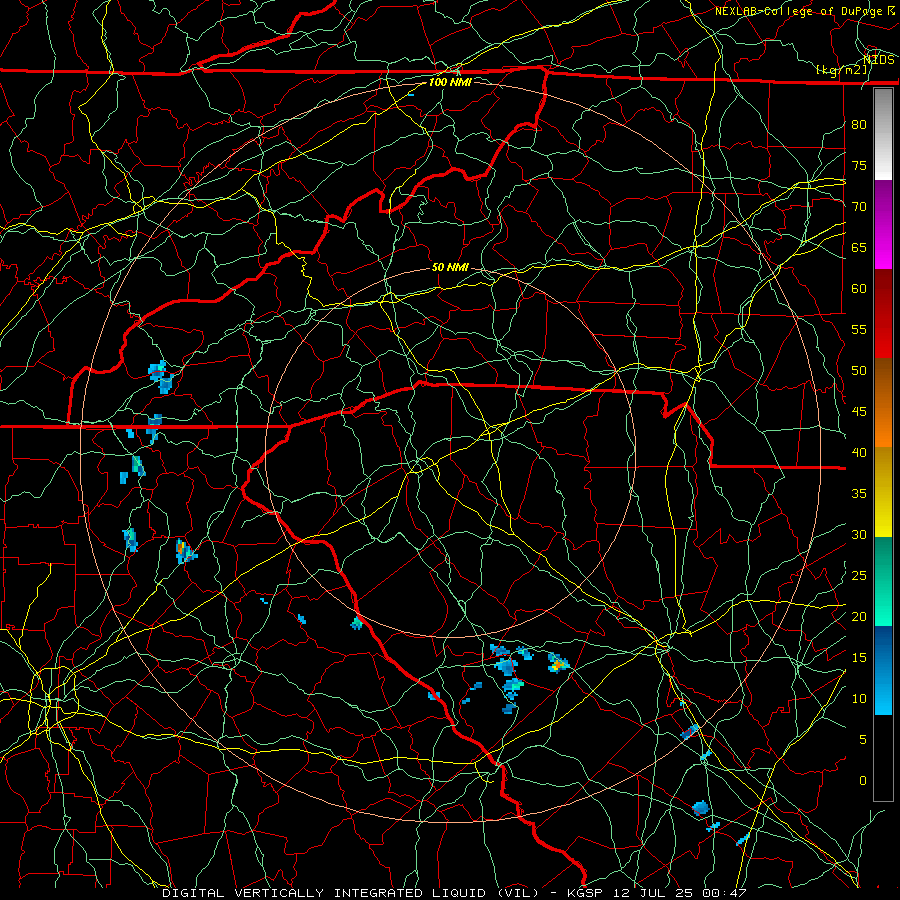Click the "KGSP" radar station identifier
The height and width of the screenshot is (900, 900).
585,893
